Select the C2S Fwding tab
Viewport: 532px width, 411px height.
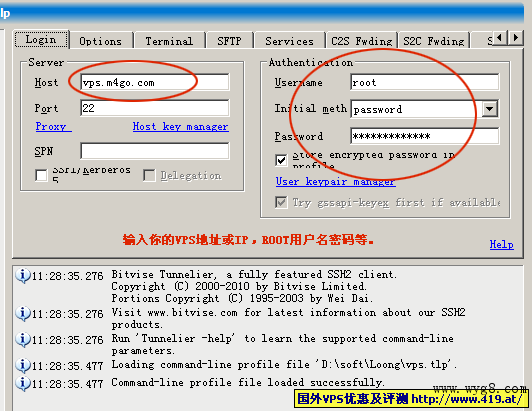pyautogui.click(x=362, y=41)
